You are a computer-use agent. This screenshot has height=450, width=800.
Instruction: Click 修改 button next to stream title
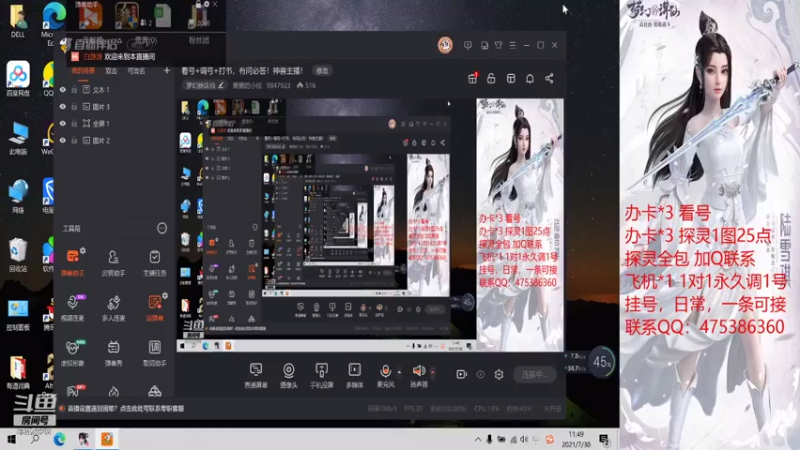tap(322, 71)
